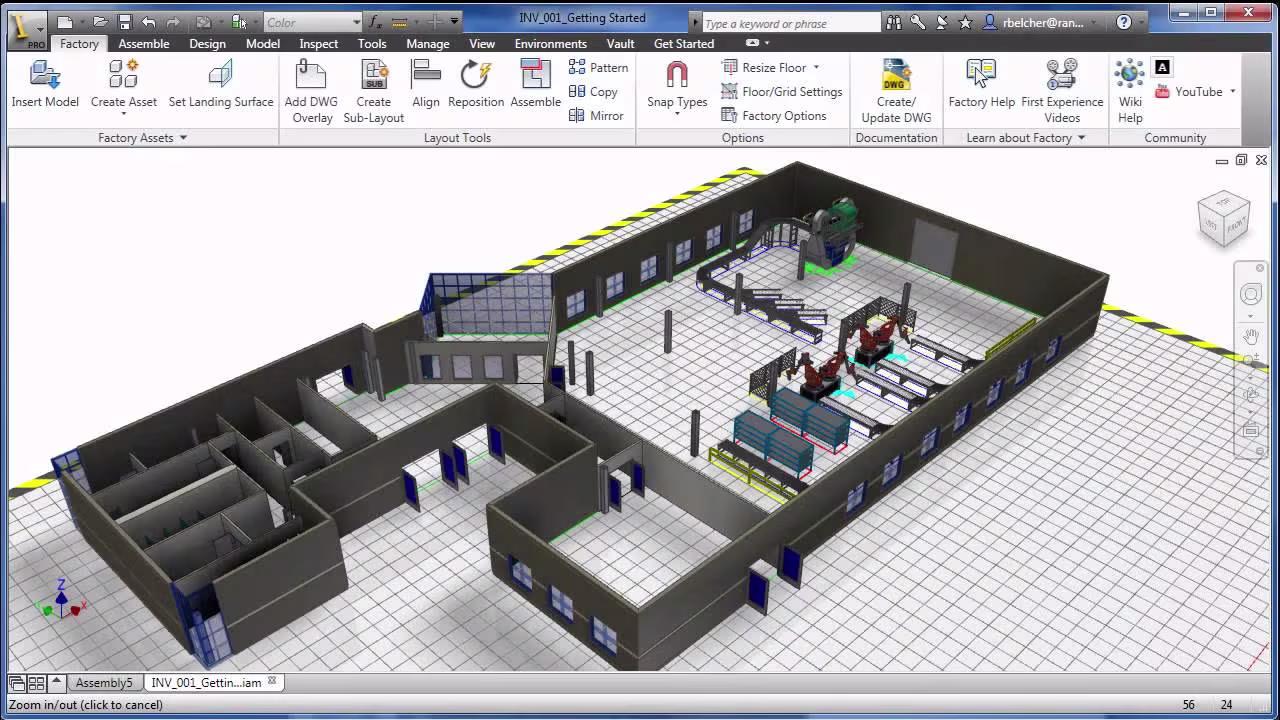The image size is (1280, 720).
Task: Open Floor/Grid Settings
Action: 782,91
